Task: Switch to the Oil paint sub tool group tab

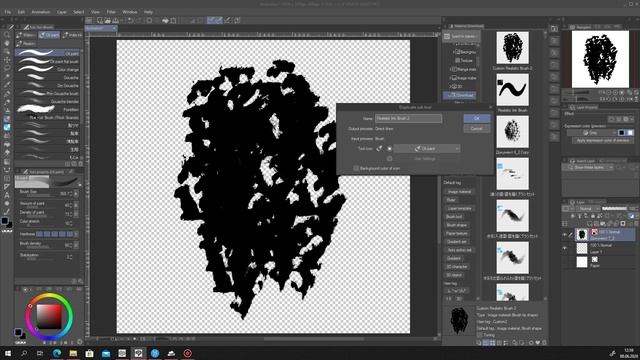Action: point(49,35)
